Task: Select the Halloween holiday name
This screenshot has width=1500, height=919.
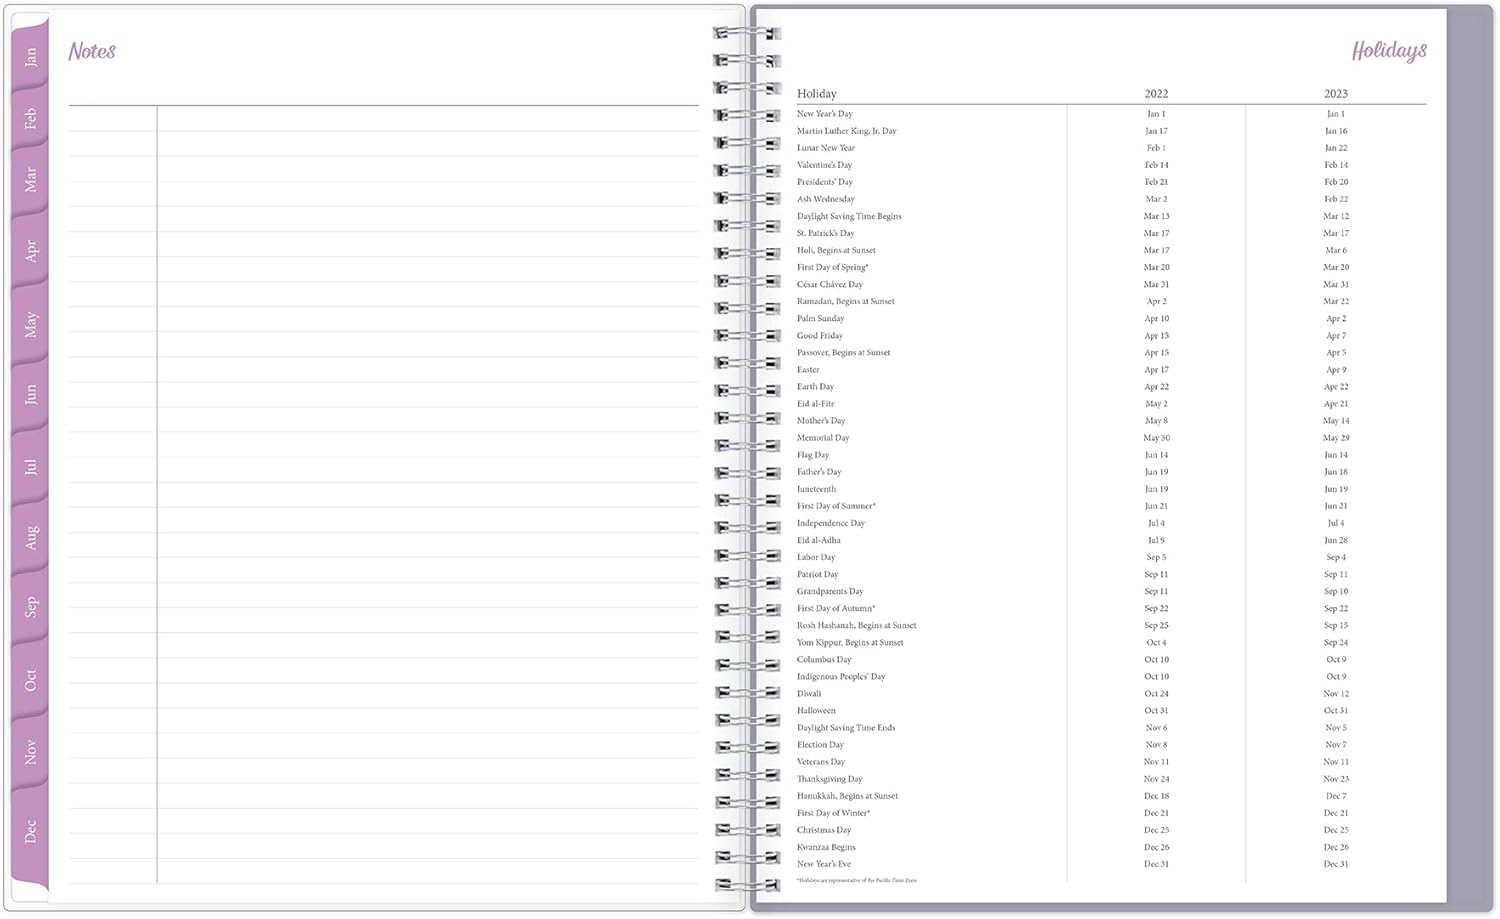Action: click(x=816, y=710)
